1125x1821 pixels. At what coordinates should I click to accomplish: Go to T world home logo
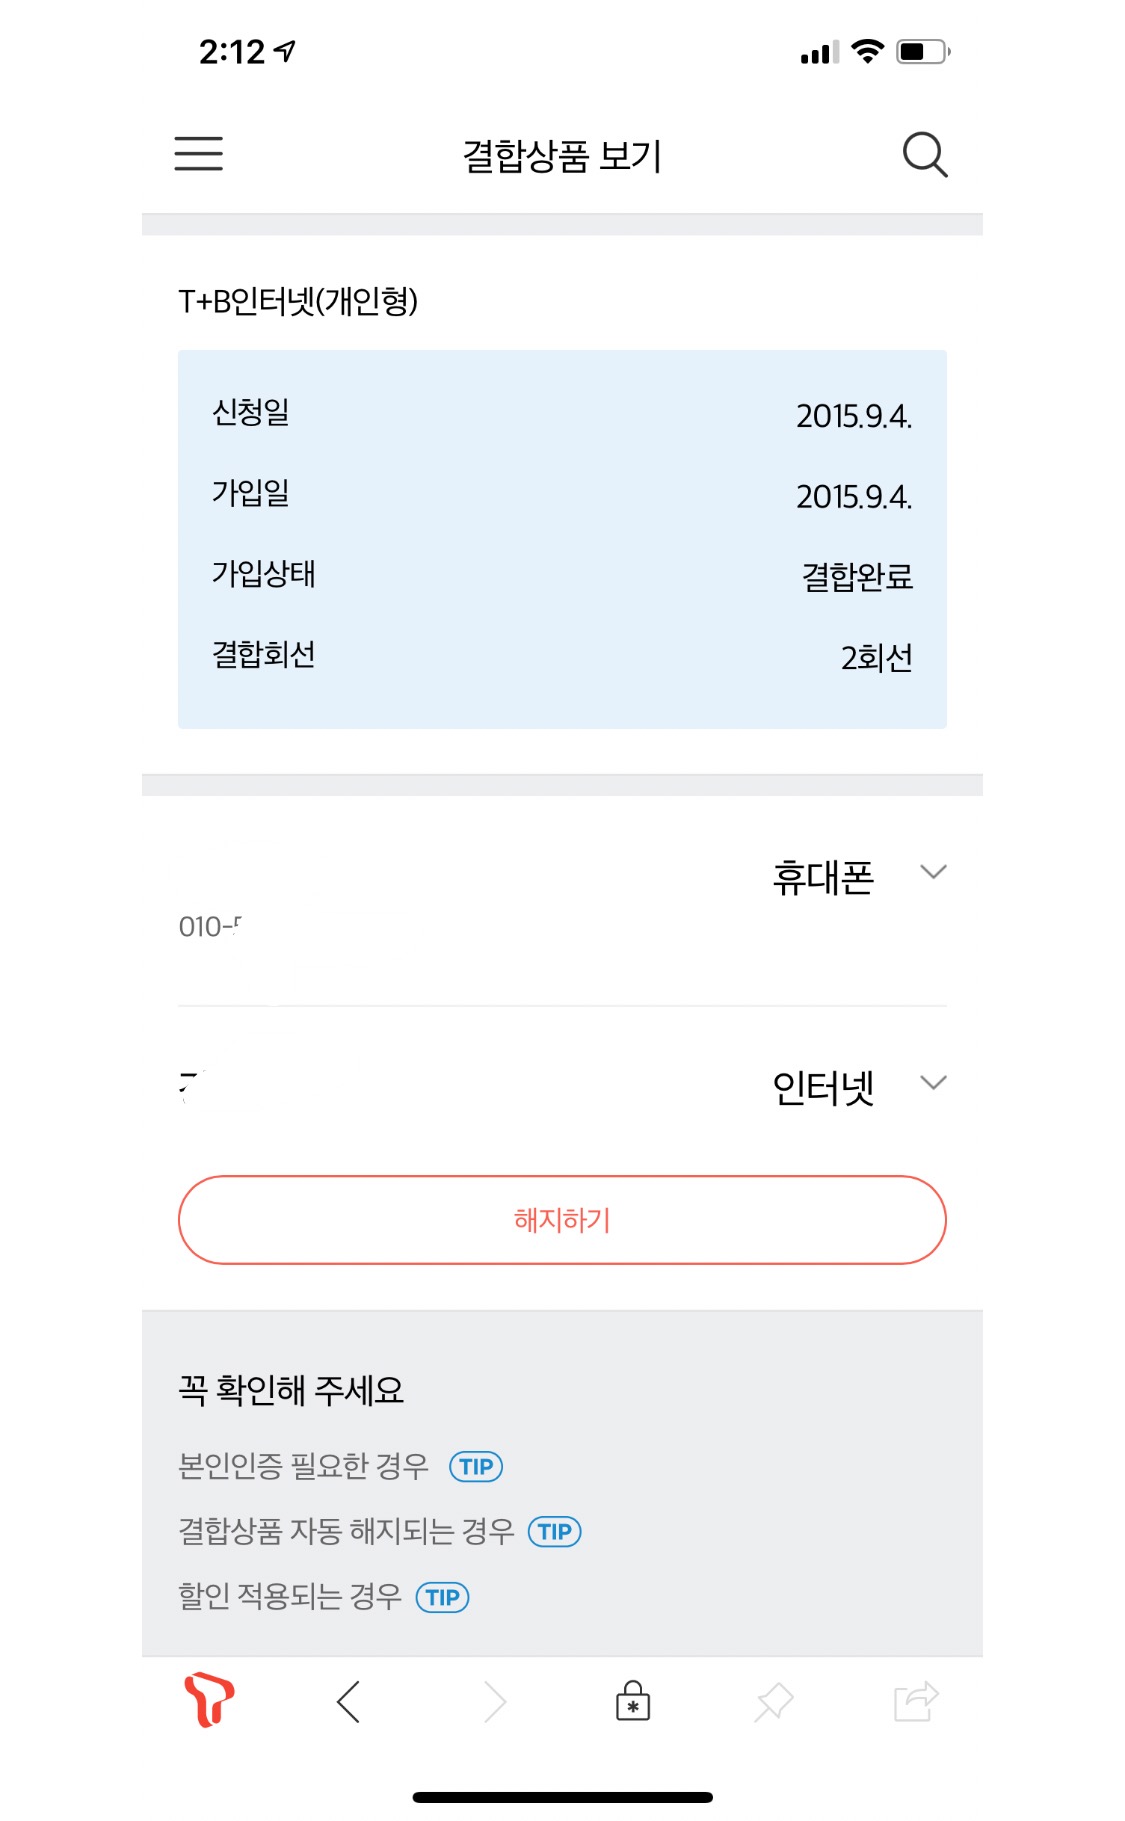pyautogui.click(x=209, y=1699)
